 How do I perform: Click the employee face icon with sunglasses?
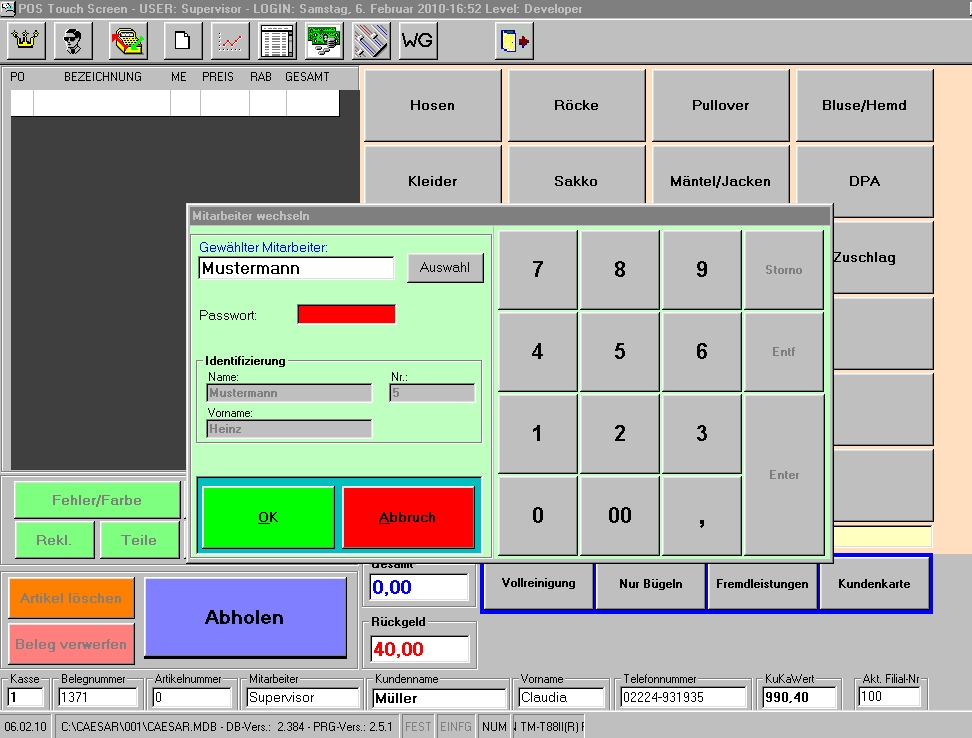[x=73, y=41]
